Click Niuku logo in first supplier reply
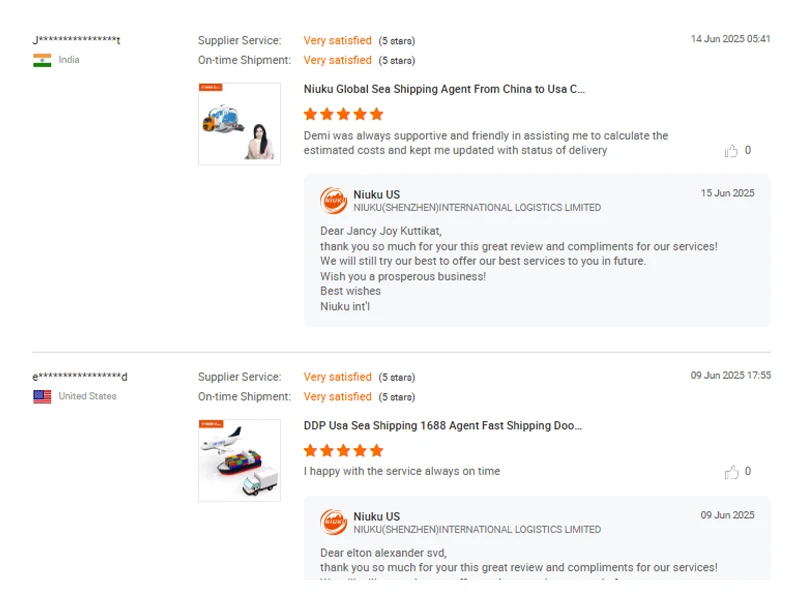This screenshot has width=800, height=600. (x=333, y=200)
